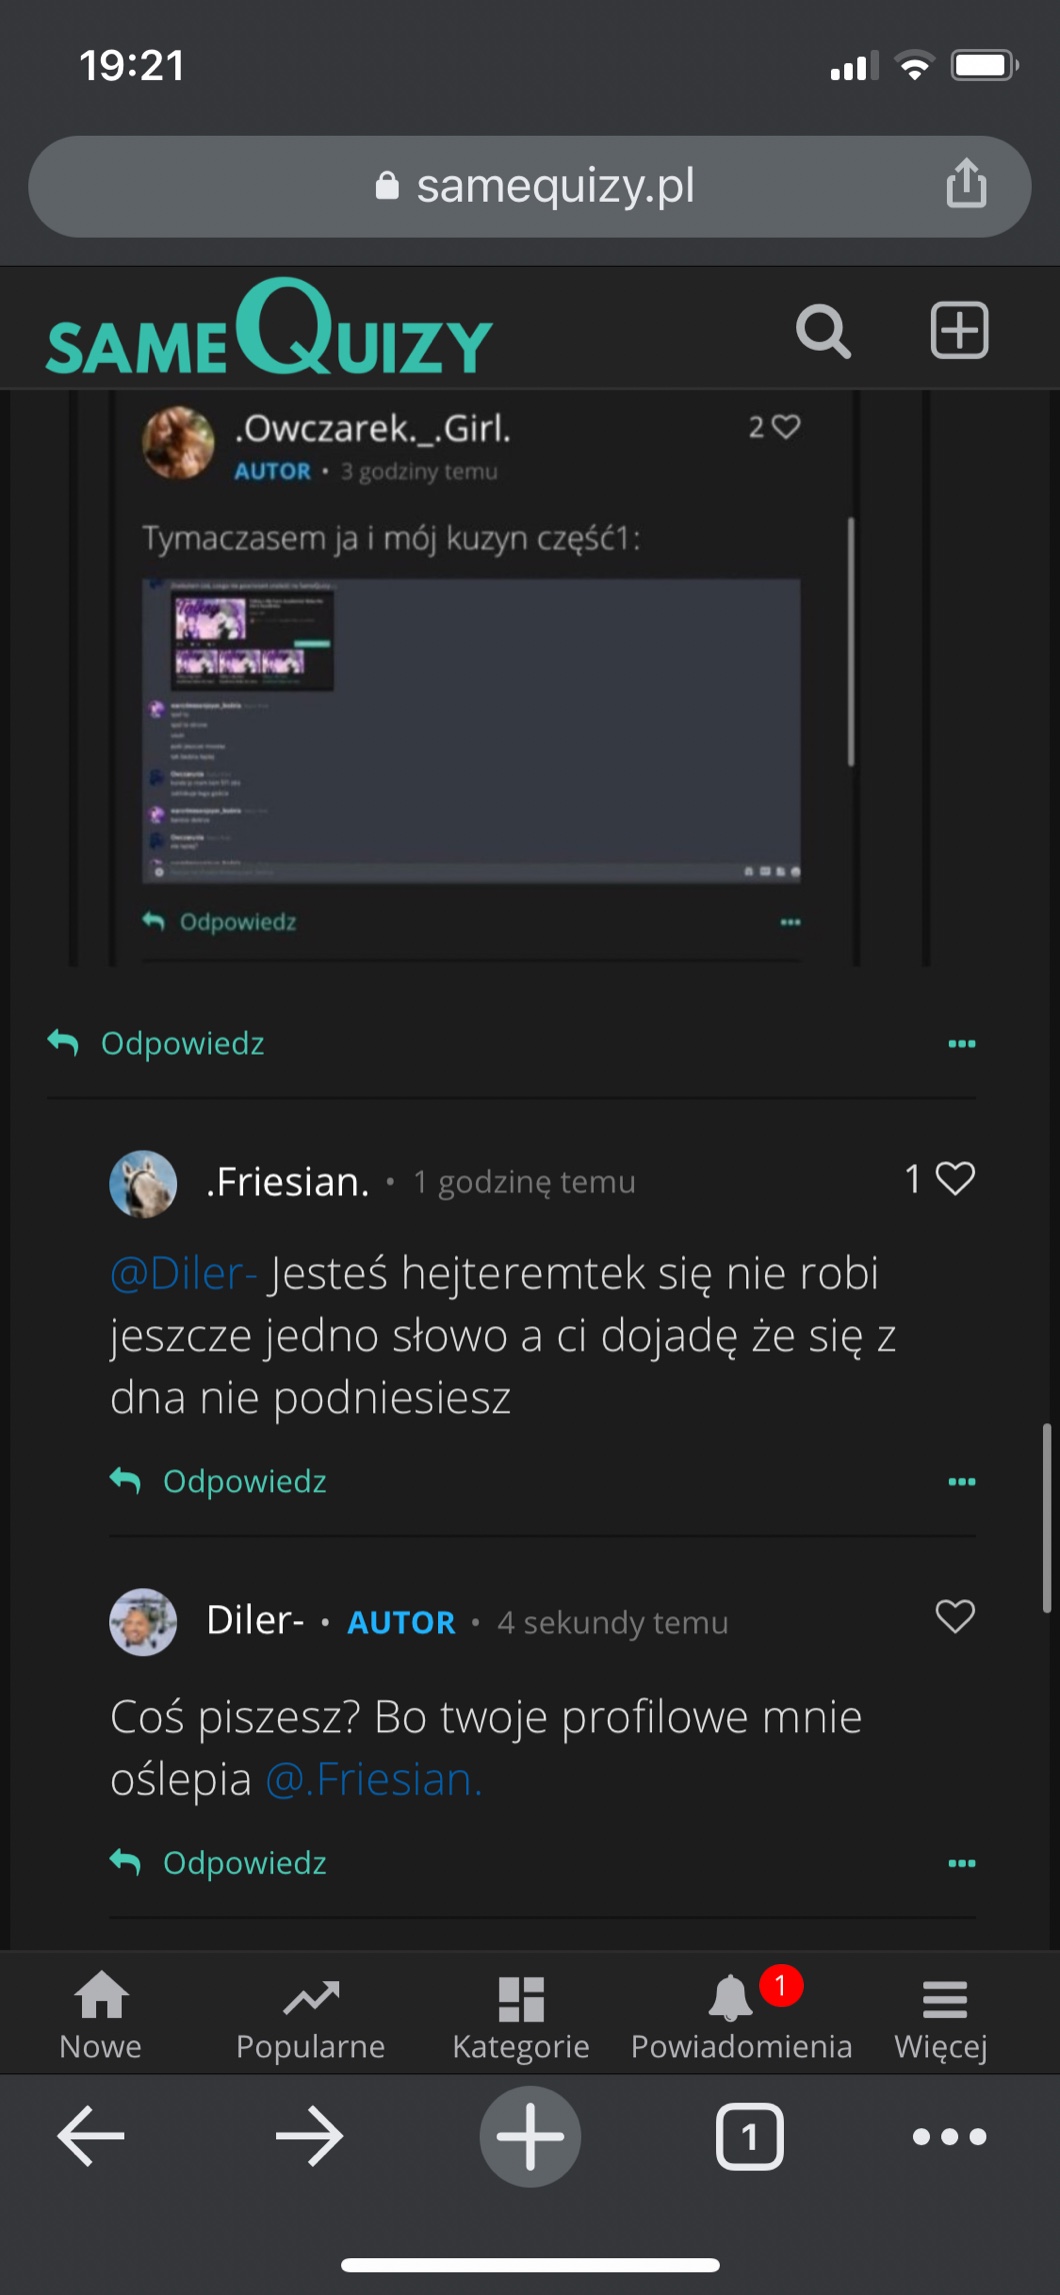This screenshot has height=2295, width=1060.
Task: Open the Nowe home tab
Action: tap(101, 2017)
